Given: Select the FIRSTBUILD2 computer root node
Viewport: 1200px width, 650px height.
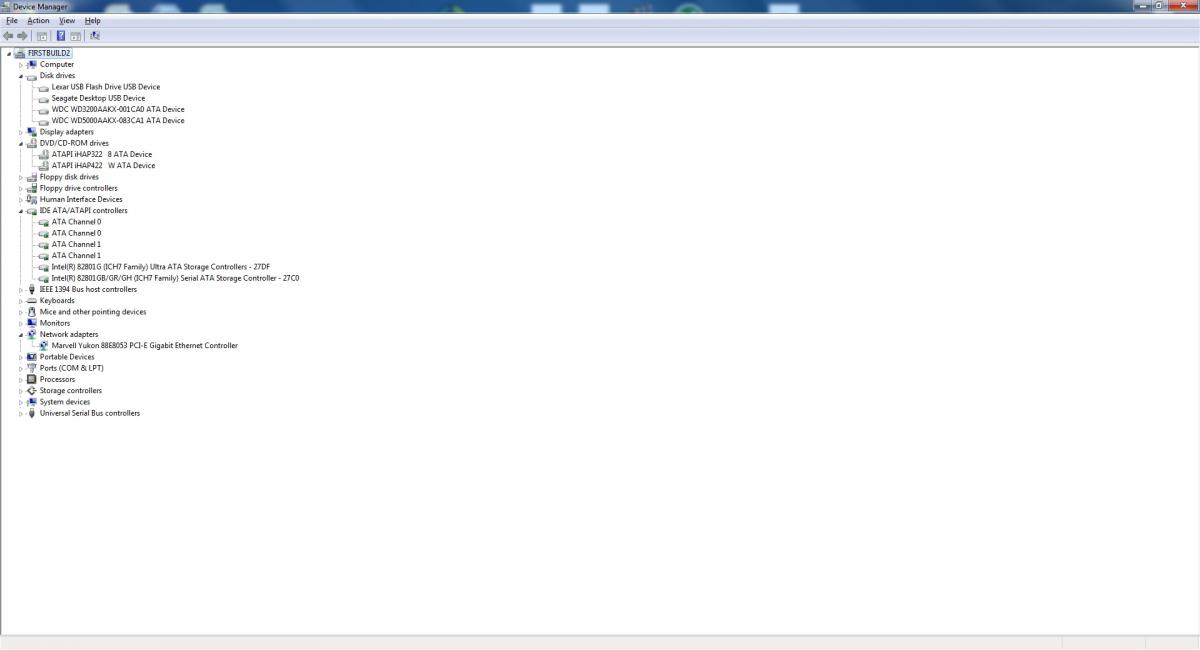Looking at the screenshot, I should coord(49,53).
